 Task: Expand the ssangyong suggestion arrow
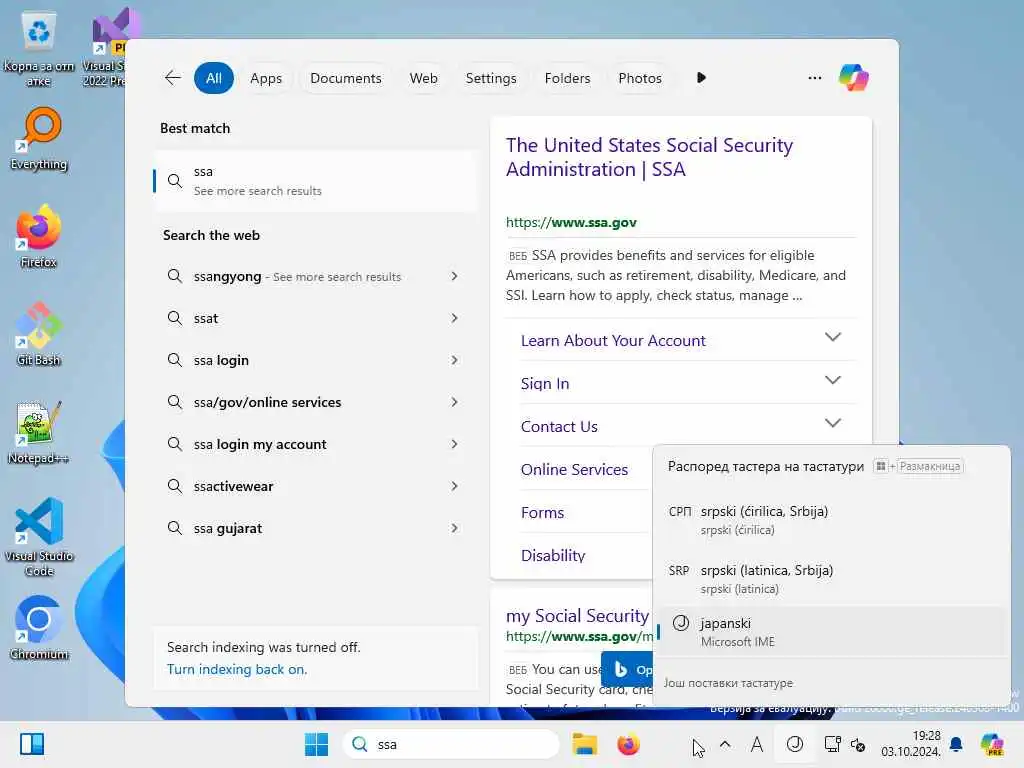[x=455, y=276]
